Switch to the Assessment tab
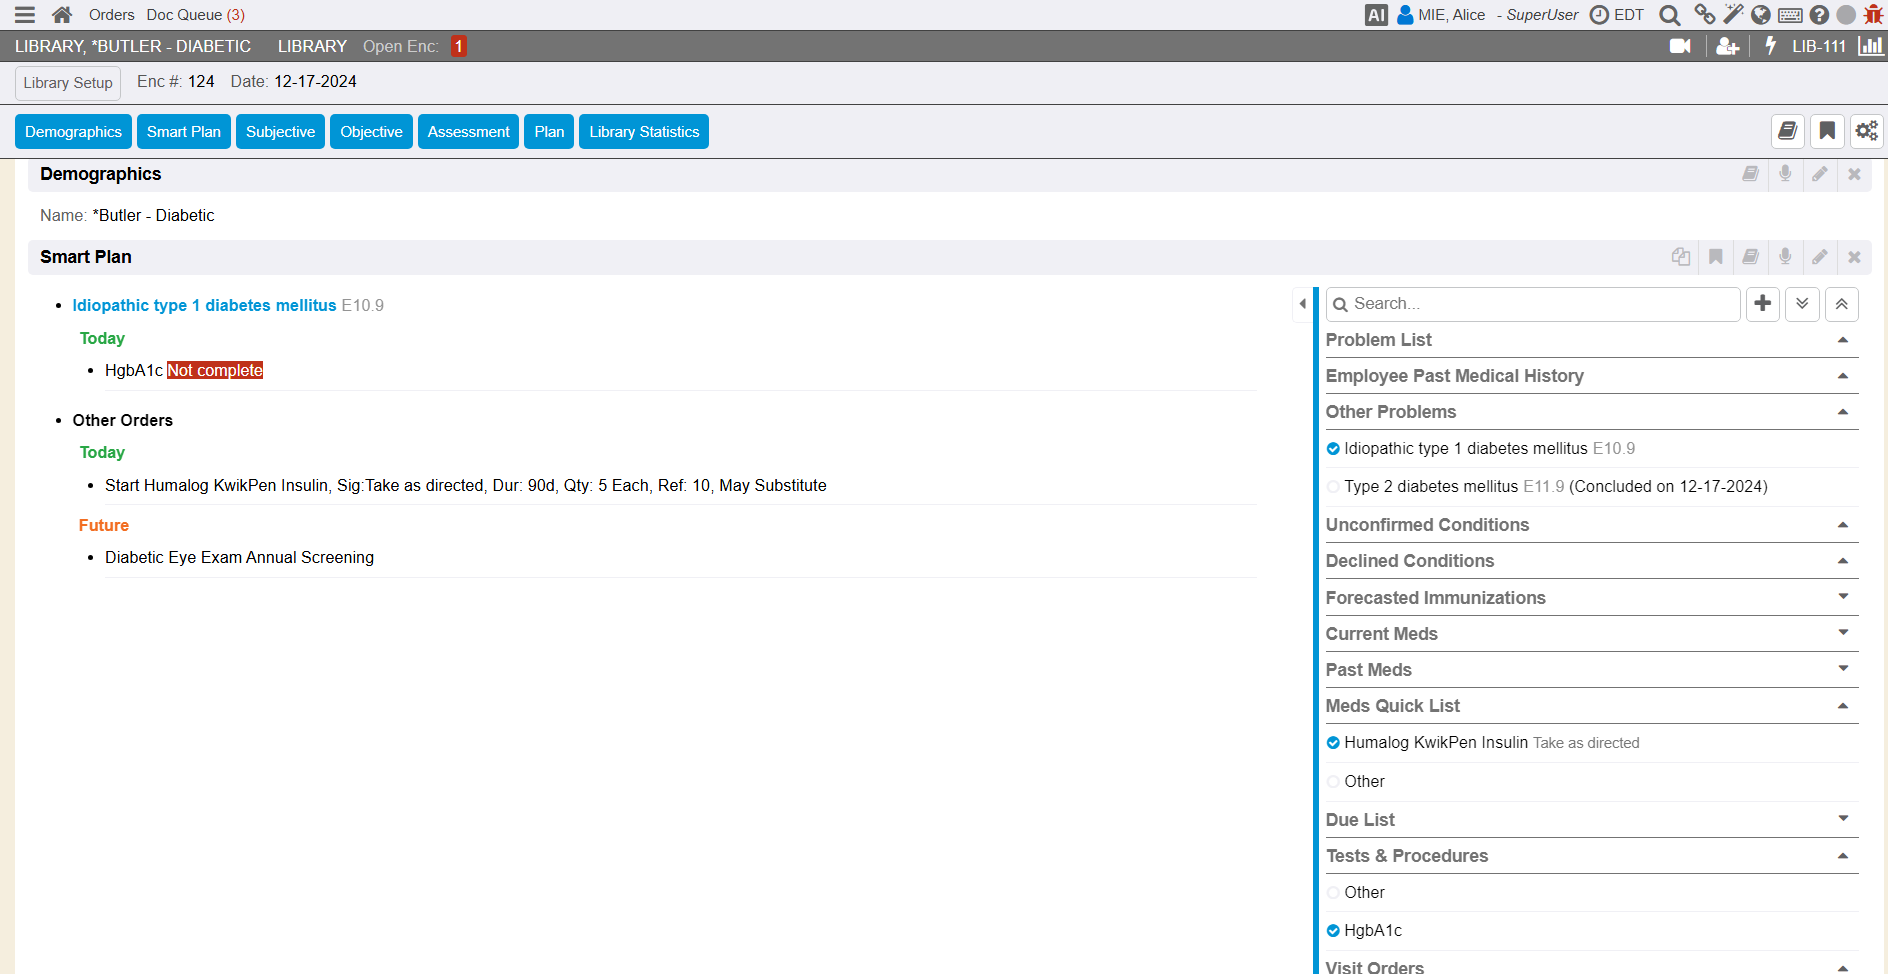The image size is (1888, 974). [x=468, y=132]
